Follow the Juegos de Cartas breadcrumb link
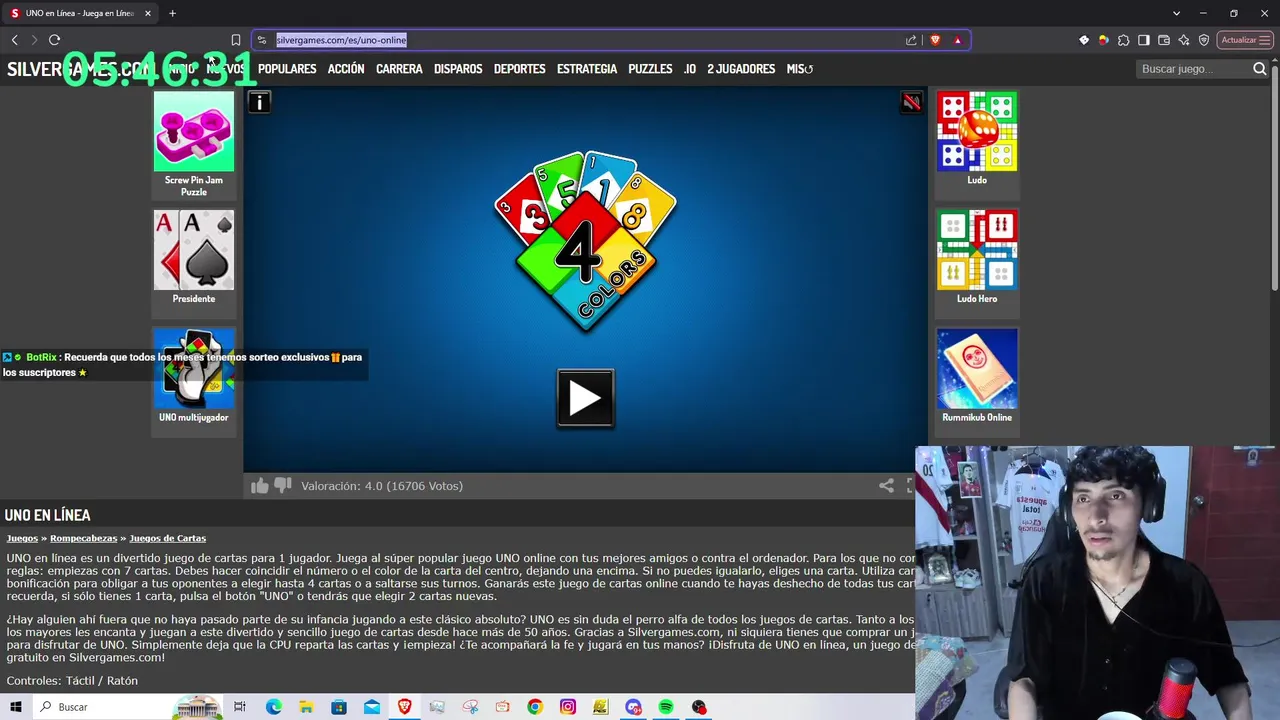 (168, 538)
